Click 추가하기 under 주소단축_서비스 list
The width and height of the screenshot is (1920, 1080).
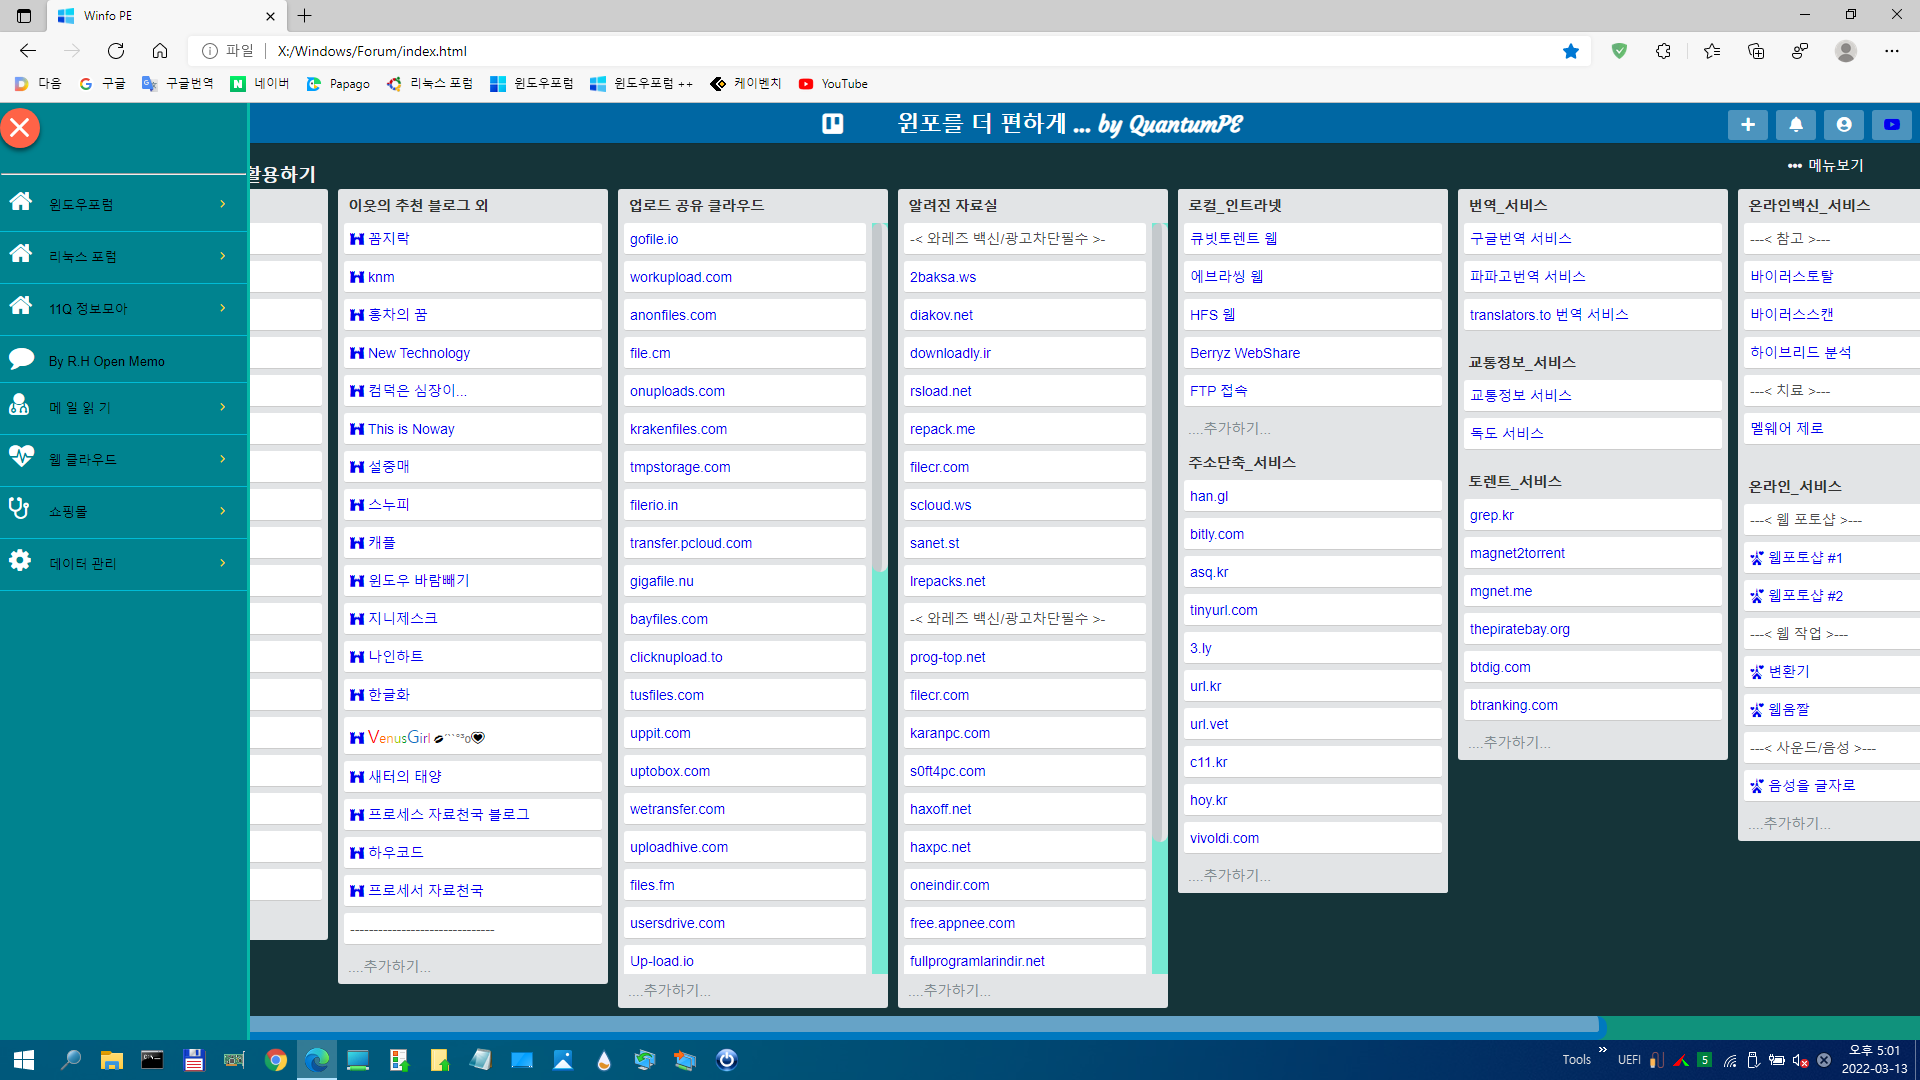[1230, 875]
